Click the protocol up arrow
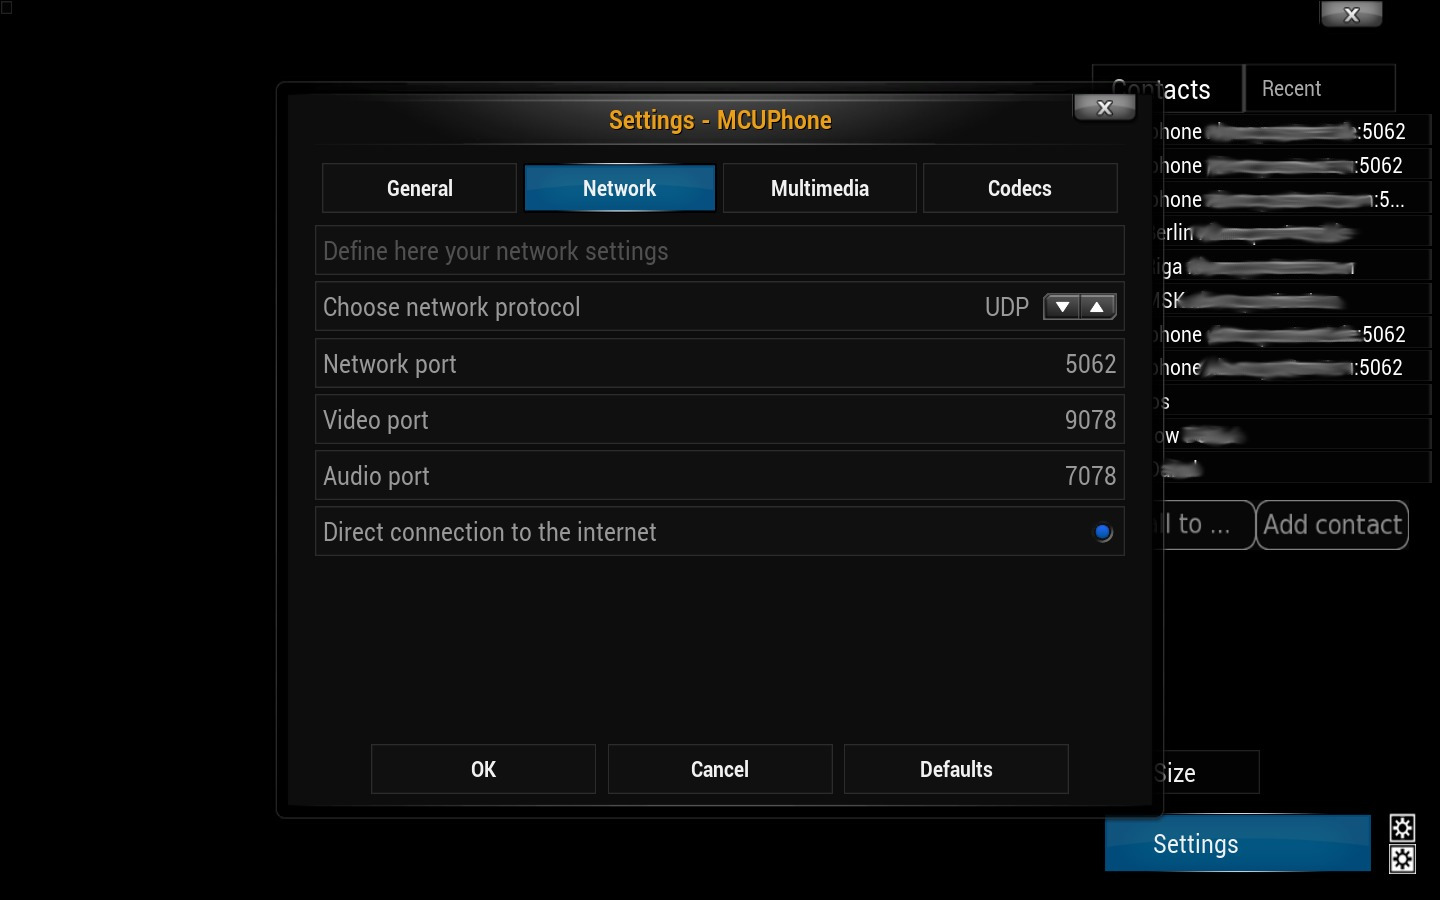This screenshot has width=1440, height=900. point(1098,307)
